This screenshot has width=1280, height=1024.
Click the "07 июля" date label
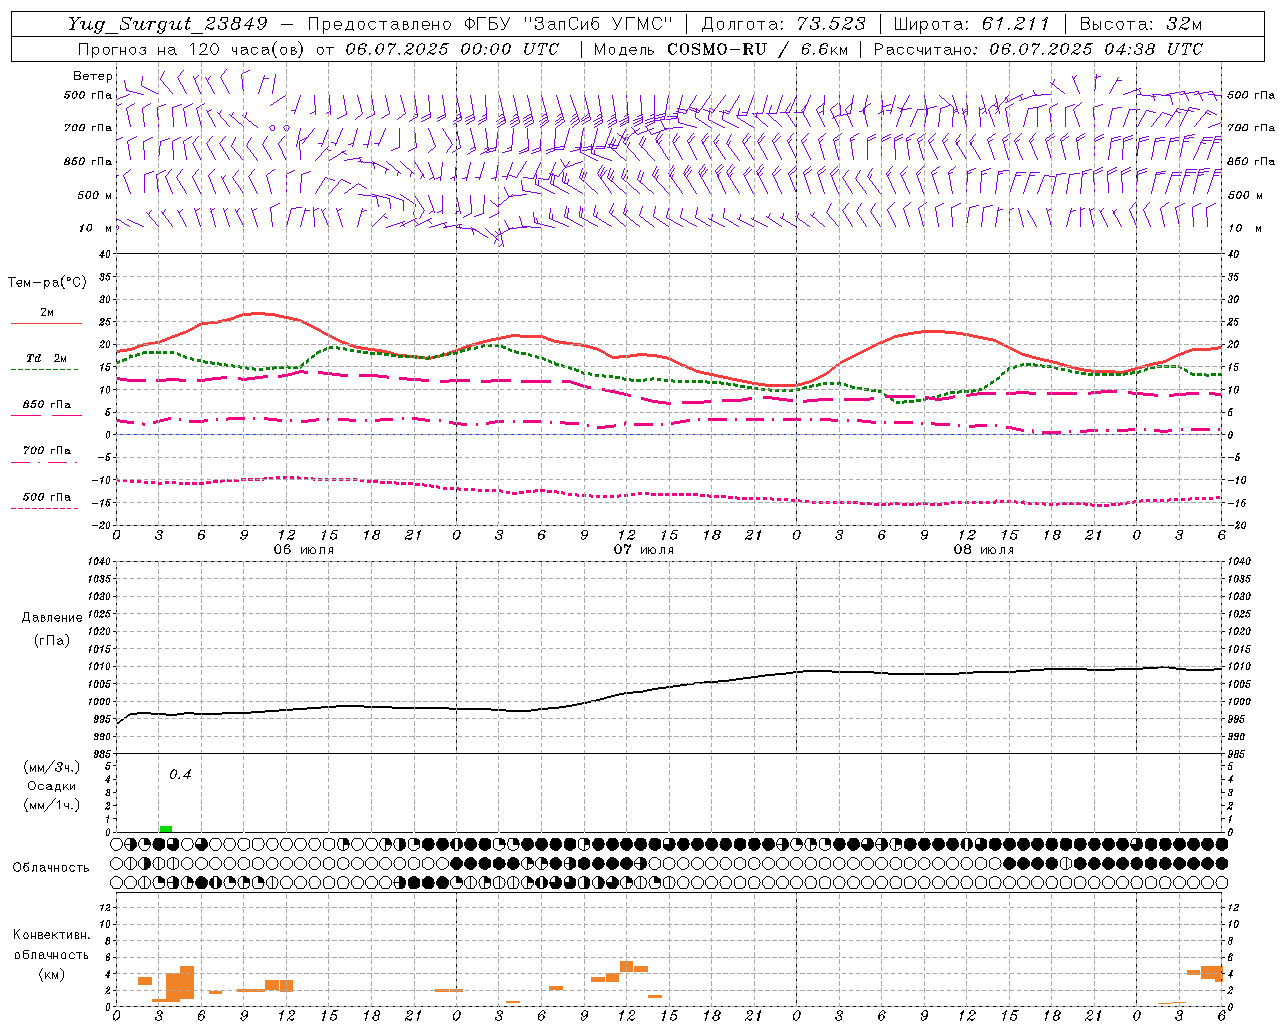tap(644, 550)
